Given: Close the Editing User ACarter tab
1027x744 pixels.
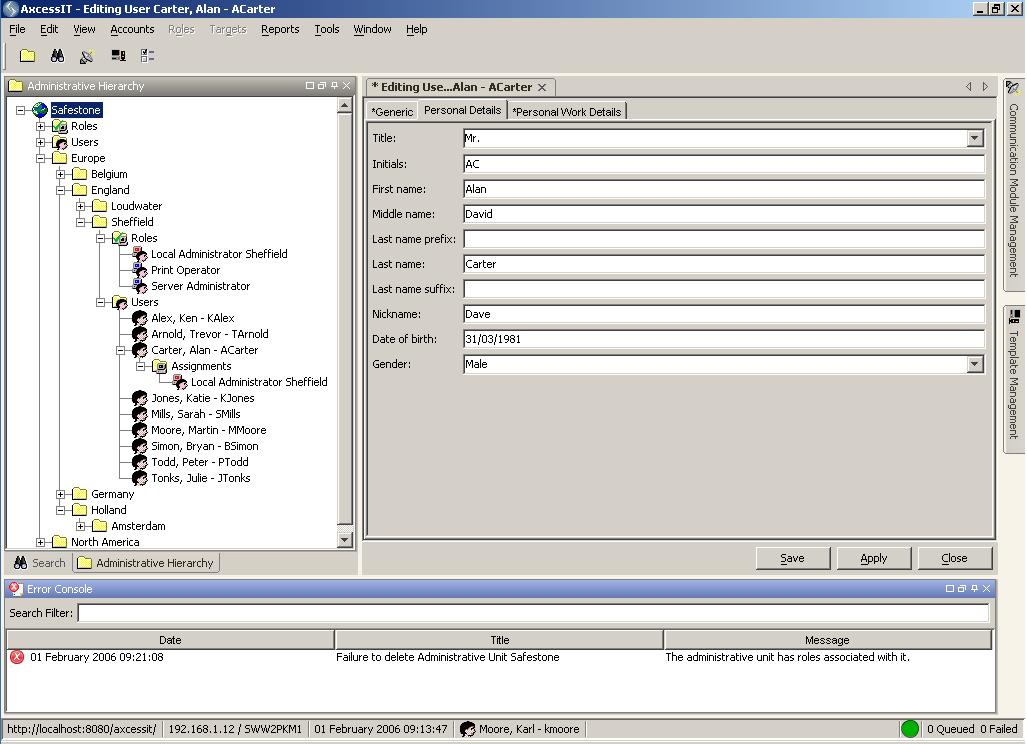Looking at the screenshot, I should coord(542,87).
